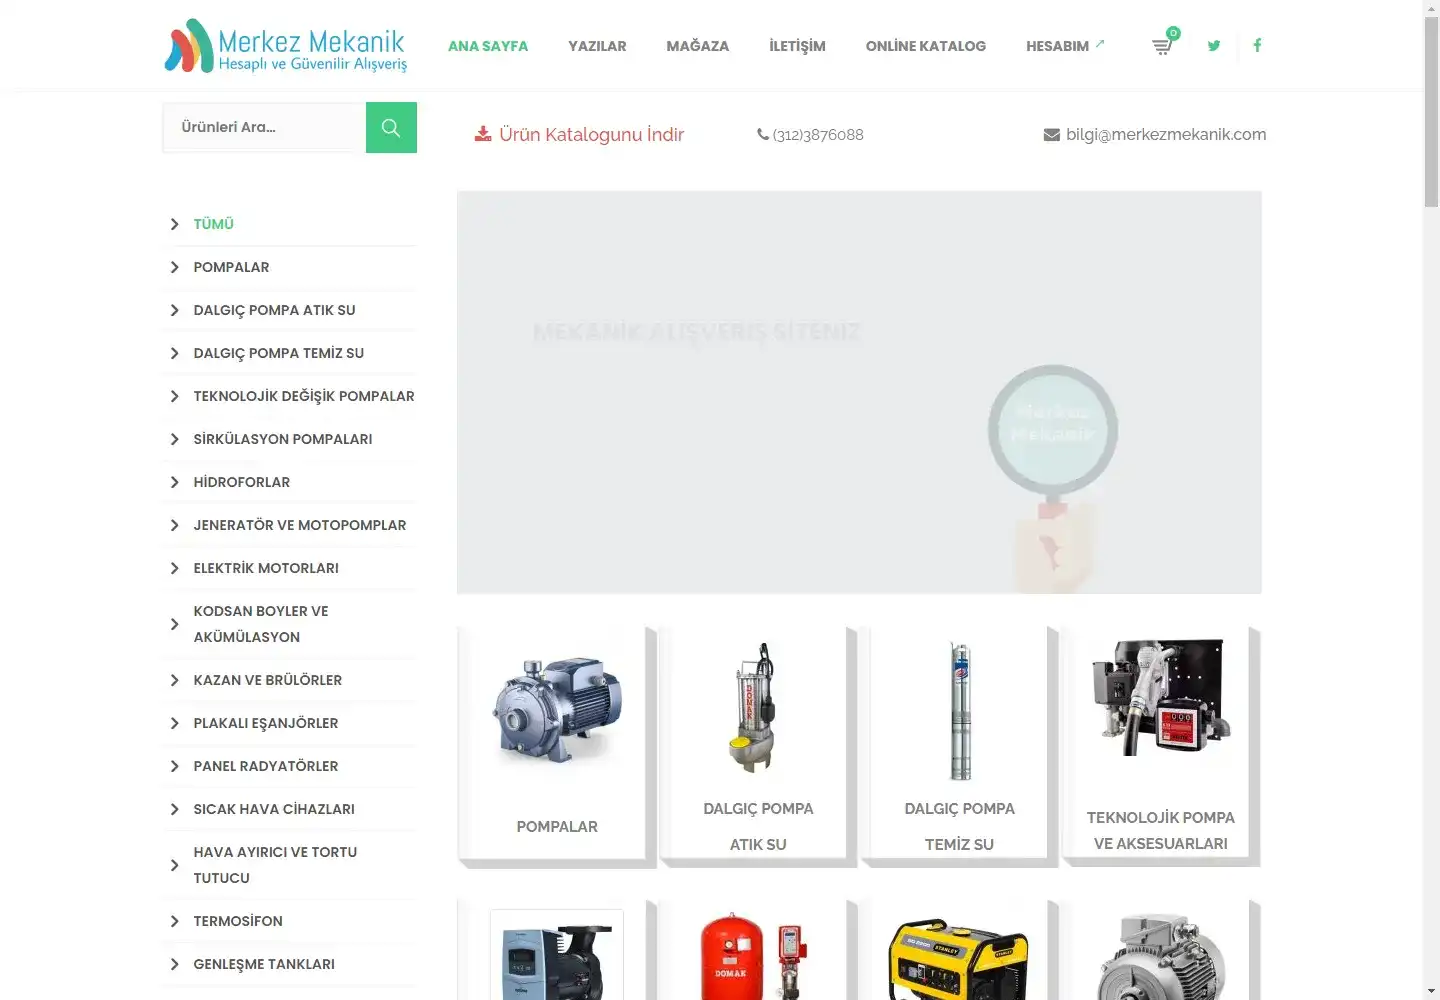The width and height of the screenshot is (1440, 1000).
Task: Open the HESABIM menu item
Action: (x=1057, y=46)
